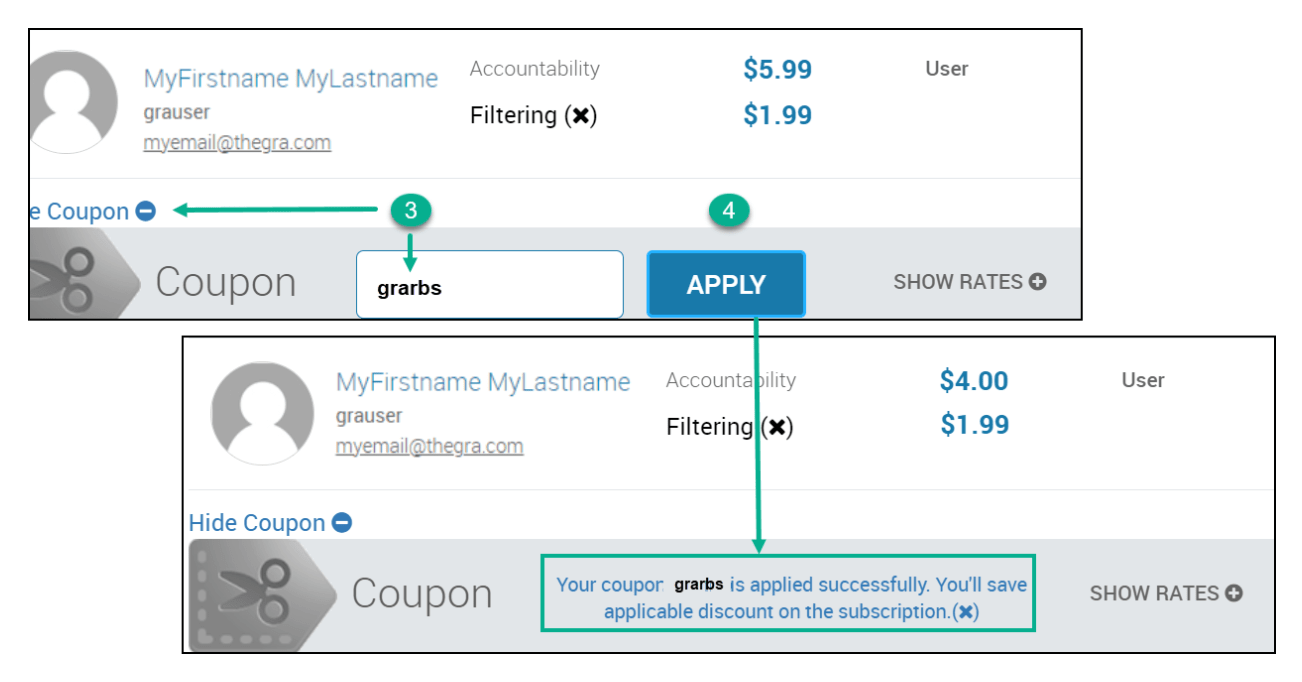Open MyFirstname MyLastname profile in upper panel
Viewport: 1302px width, 682px height.
291,79
